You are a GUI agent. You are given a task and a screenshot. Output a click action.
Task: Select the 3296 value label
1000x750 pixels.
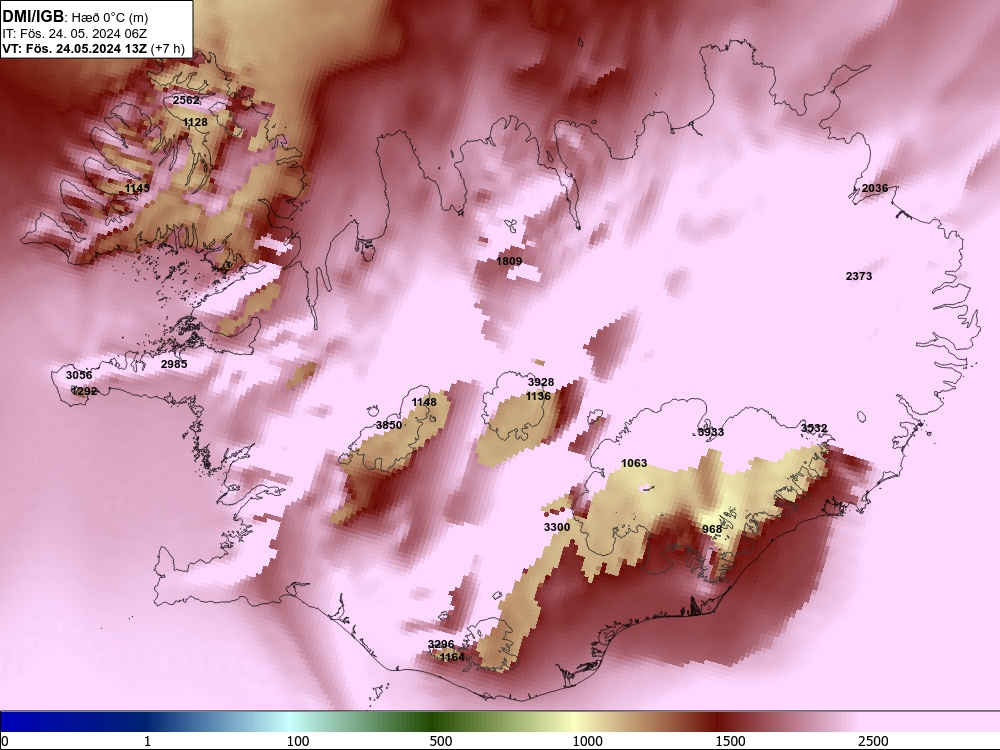(441, 644)
